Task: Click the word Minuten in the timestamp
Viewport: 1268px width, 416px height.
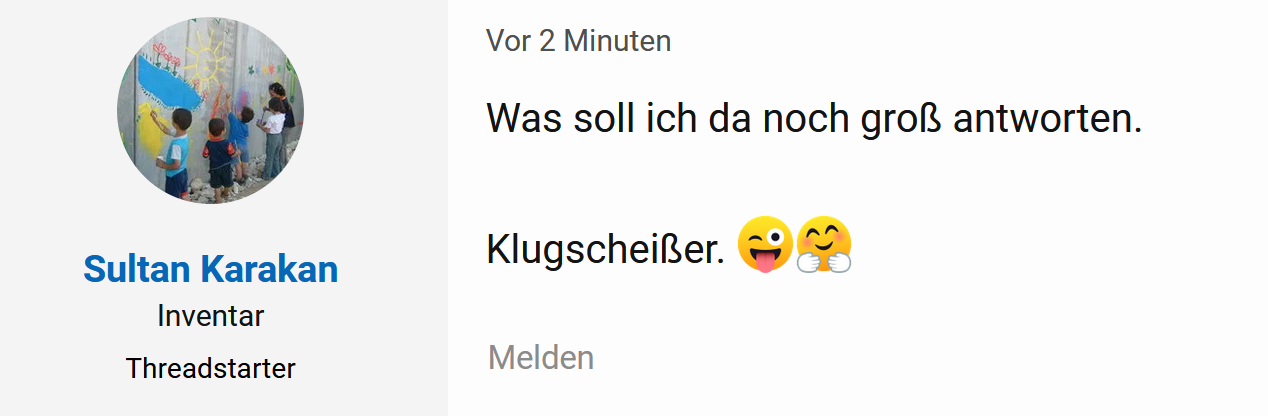Action: (x=618, y=41)
